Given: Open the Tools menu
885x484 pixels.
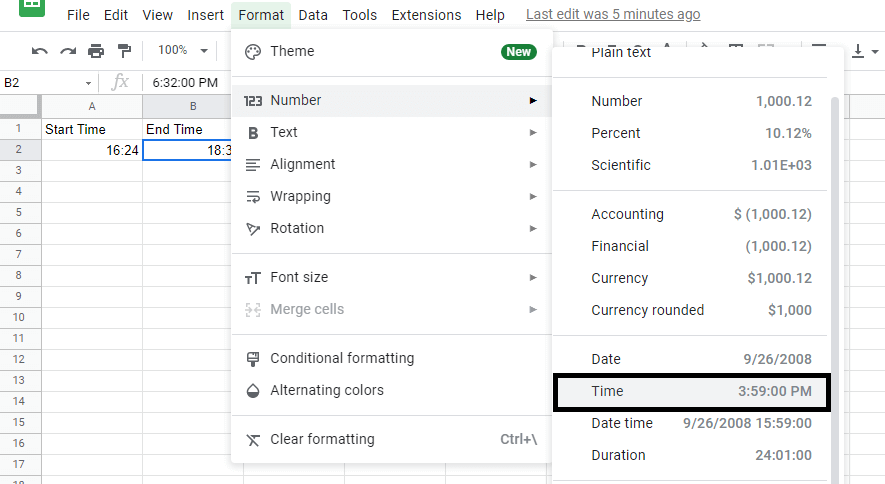Looking at the screenshot, I should tap(360, 15).
